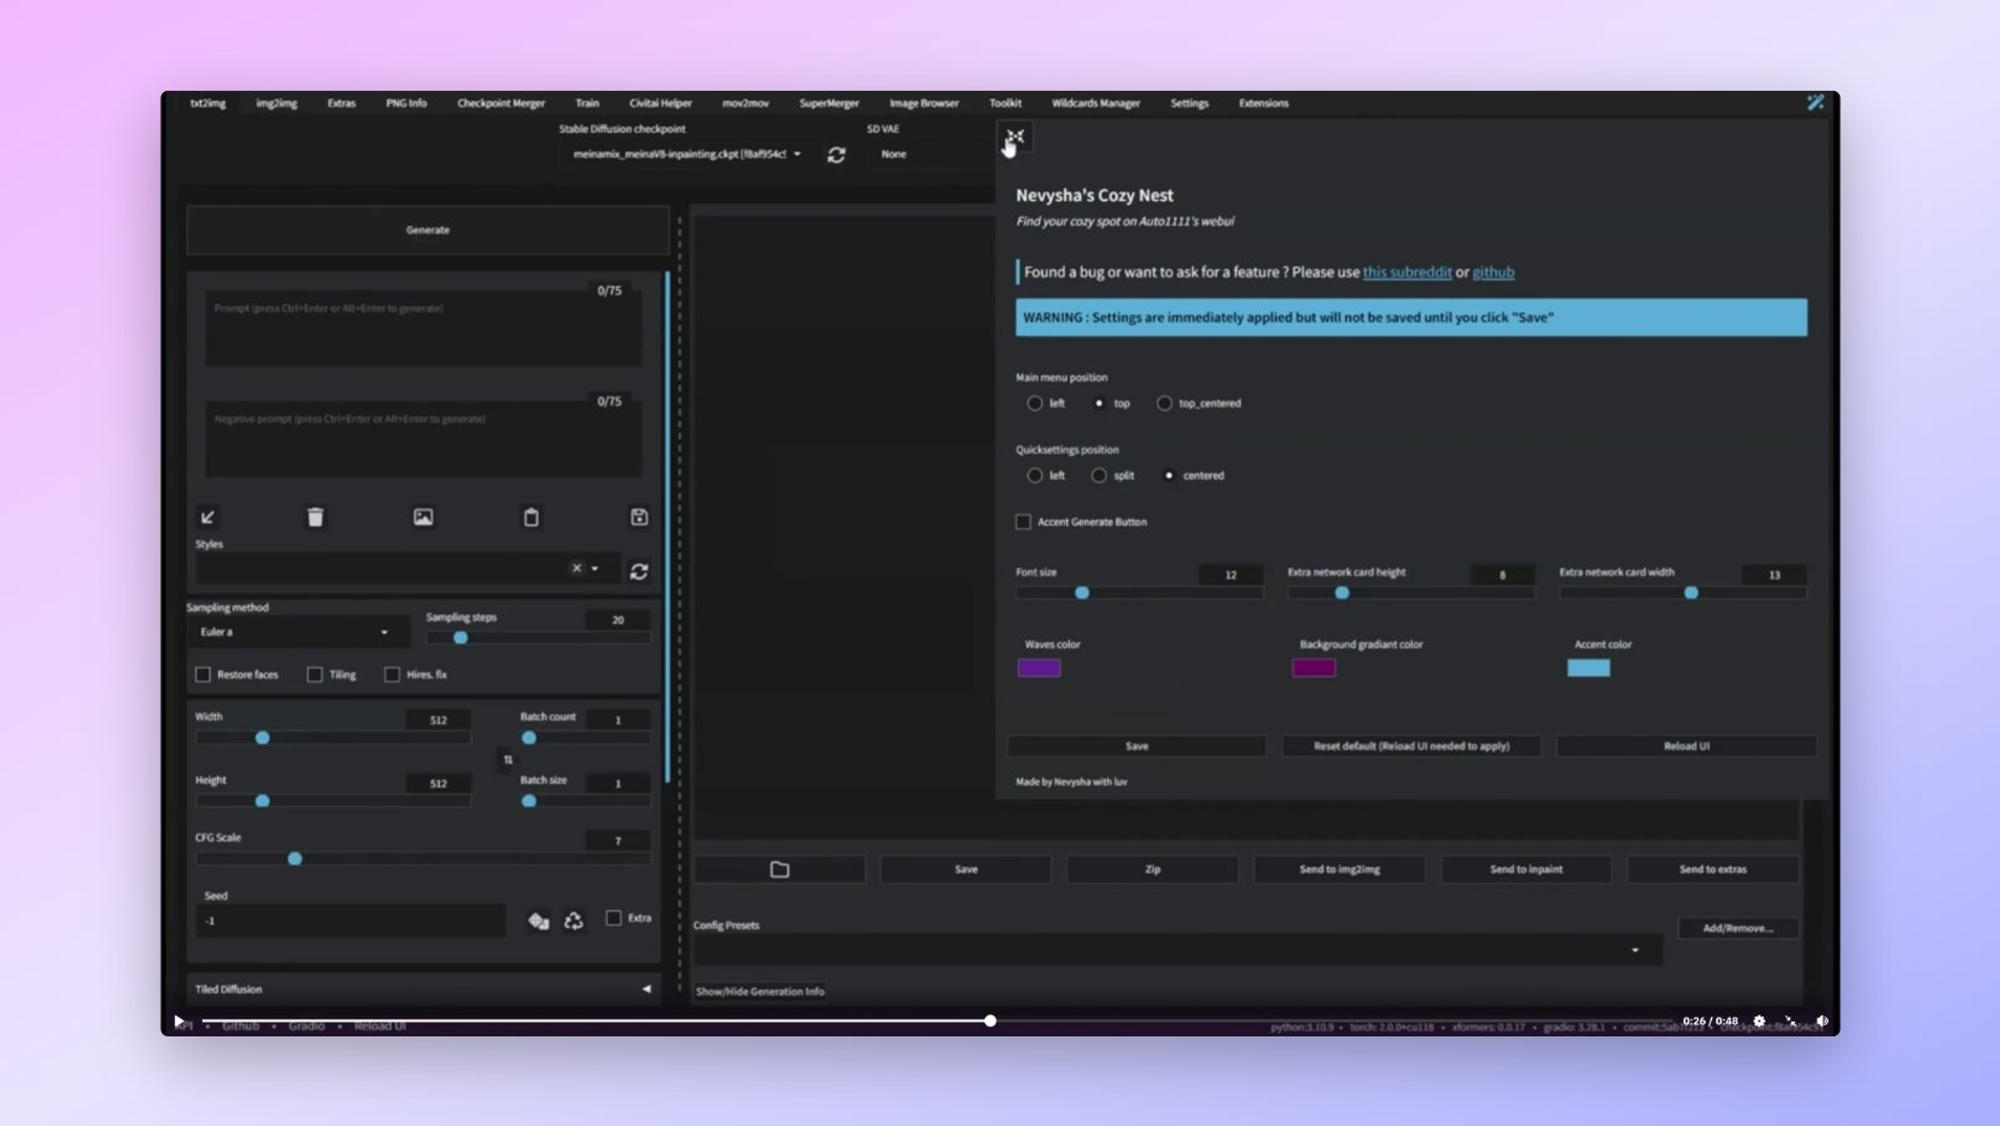The width and height of the screenshot is (2000, 1126).
Task: Open the Styles dropdown arrow
Action: click(x=595, y=568)
